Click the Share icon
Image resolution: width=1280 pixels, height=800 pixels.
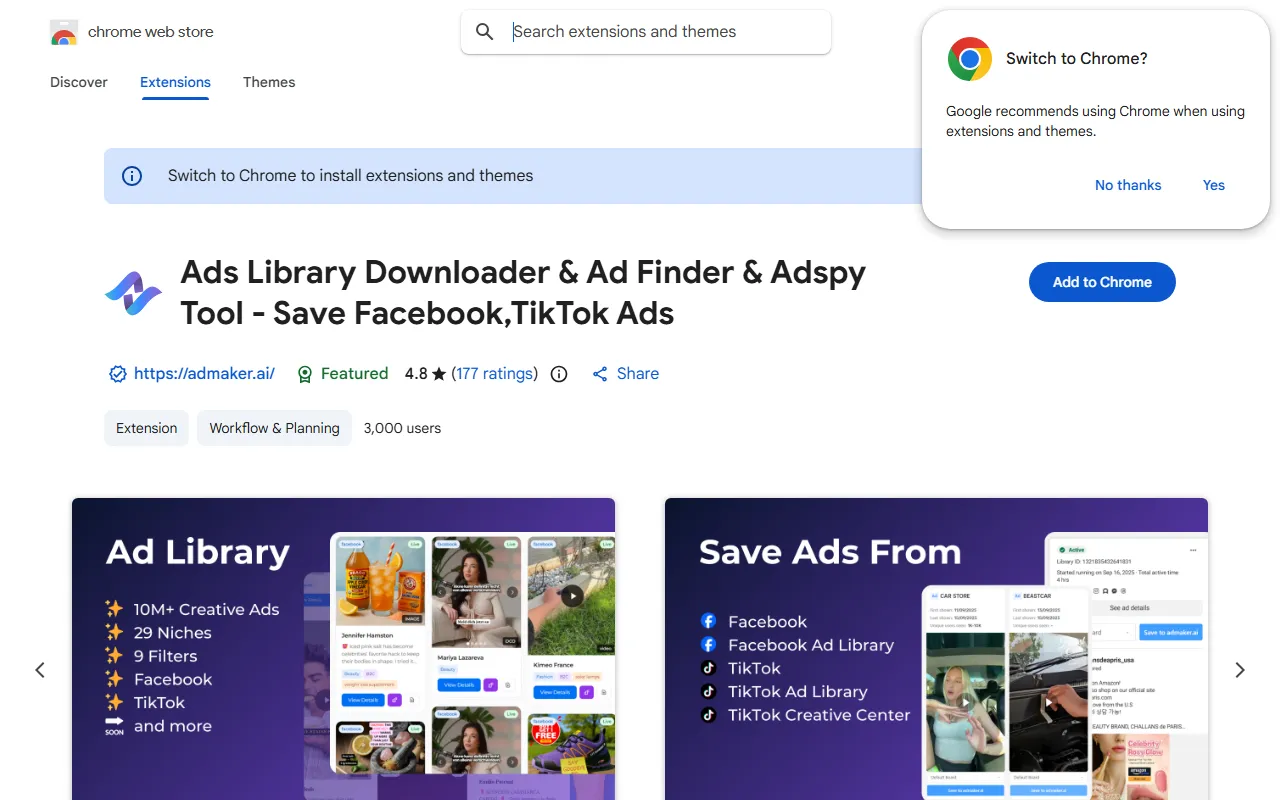click(x=600, y=374)
